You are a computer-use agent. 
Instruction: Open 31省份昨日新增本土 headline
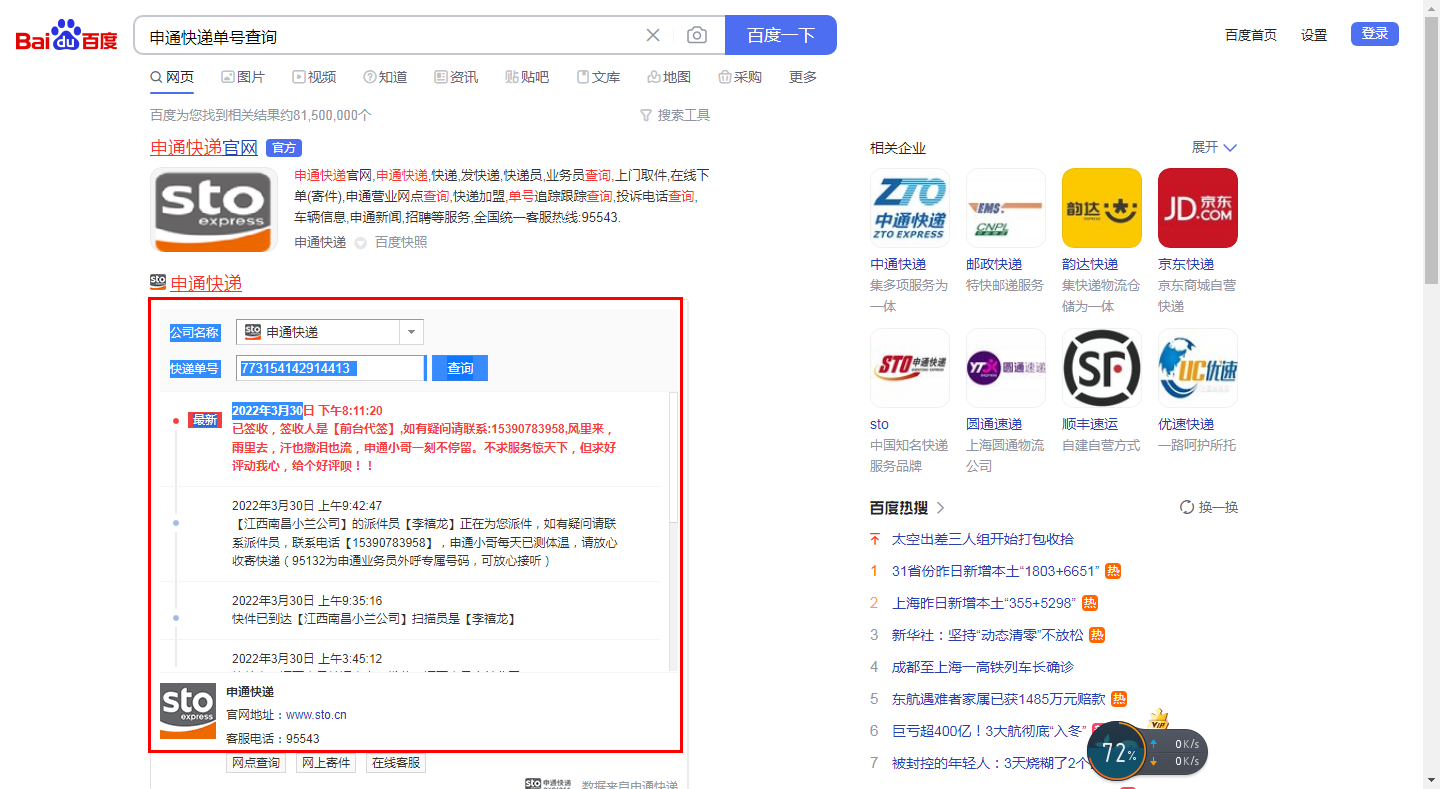click(x=995, y=571)
